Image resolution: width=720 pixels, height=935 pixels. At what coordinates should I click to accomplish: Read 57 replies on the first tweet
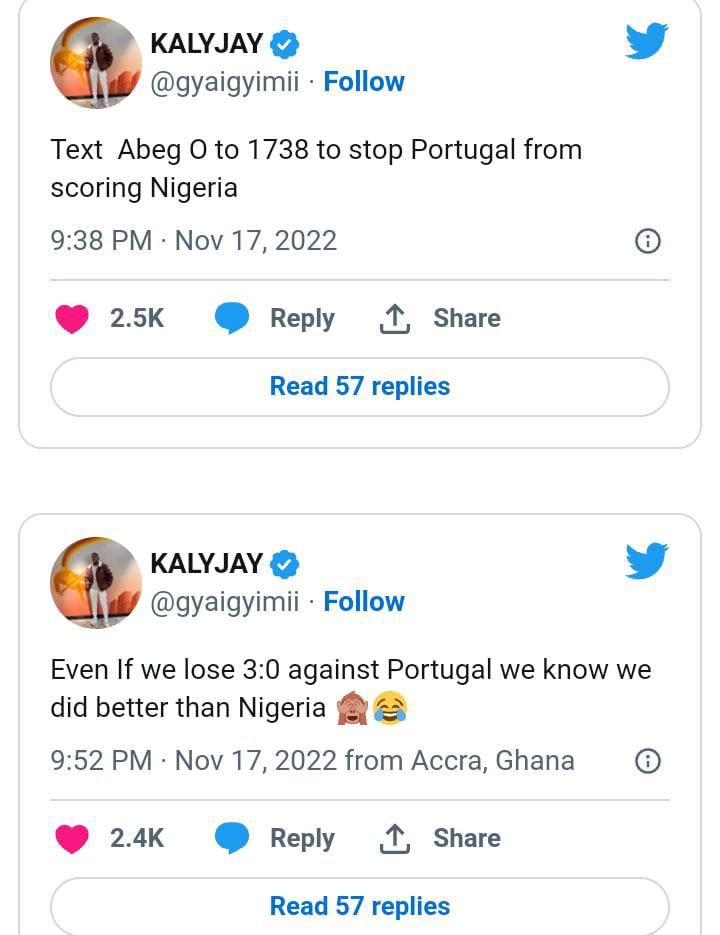tap(360, 386)
